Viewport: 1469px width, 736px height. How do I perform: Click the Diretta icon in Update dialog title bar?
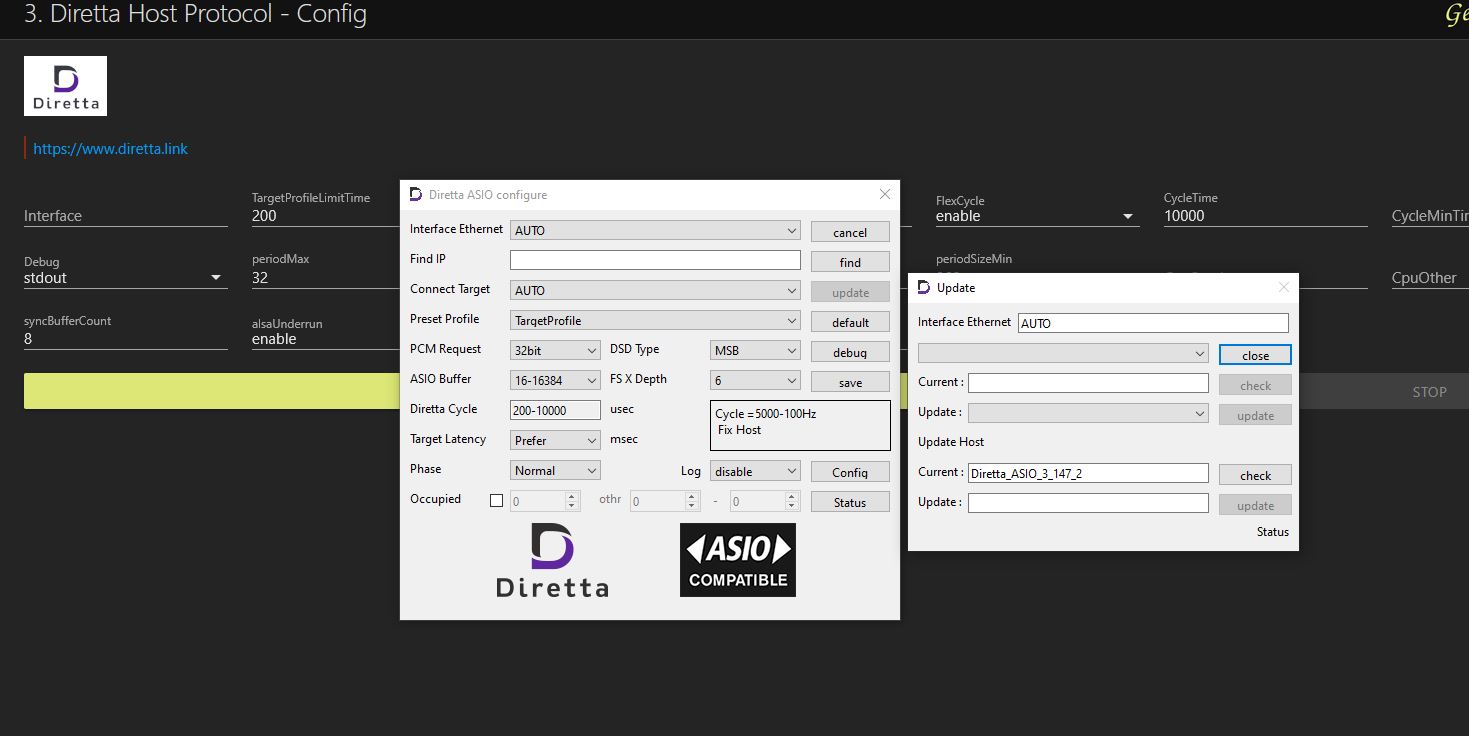coord(924,287)
